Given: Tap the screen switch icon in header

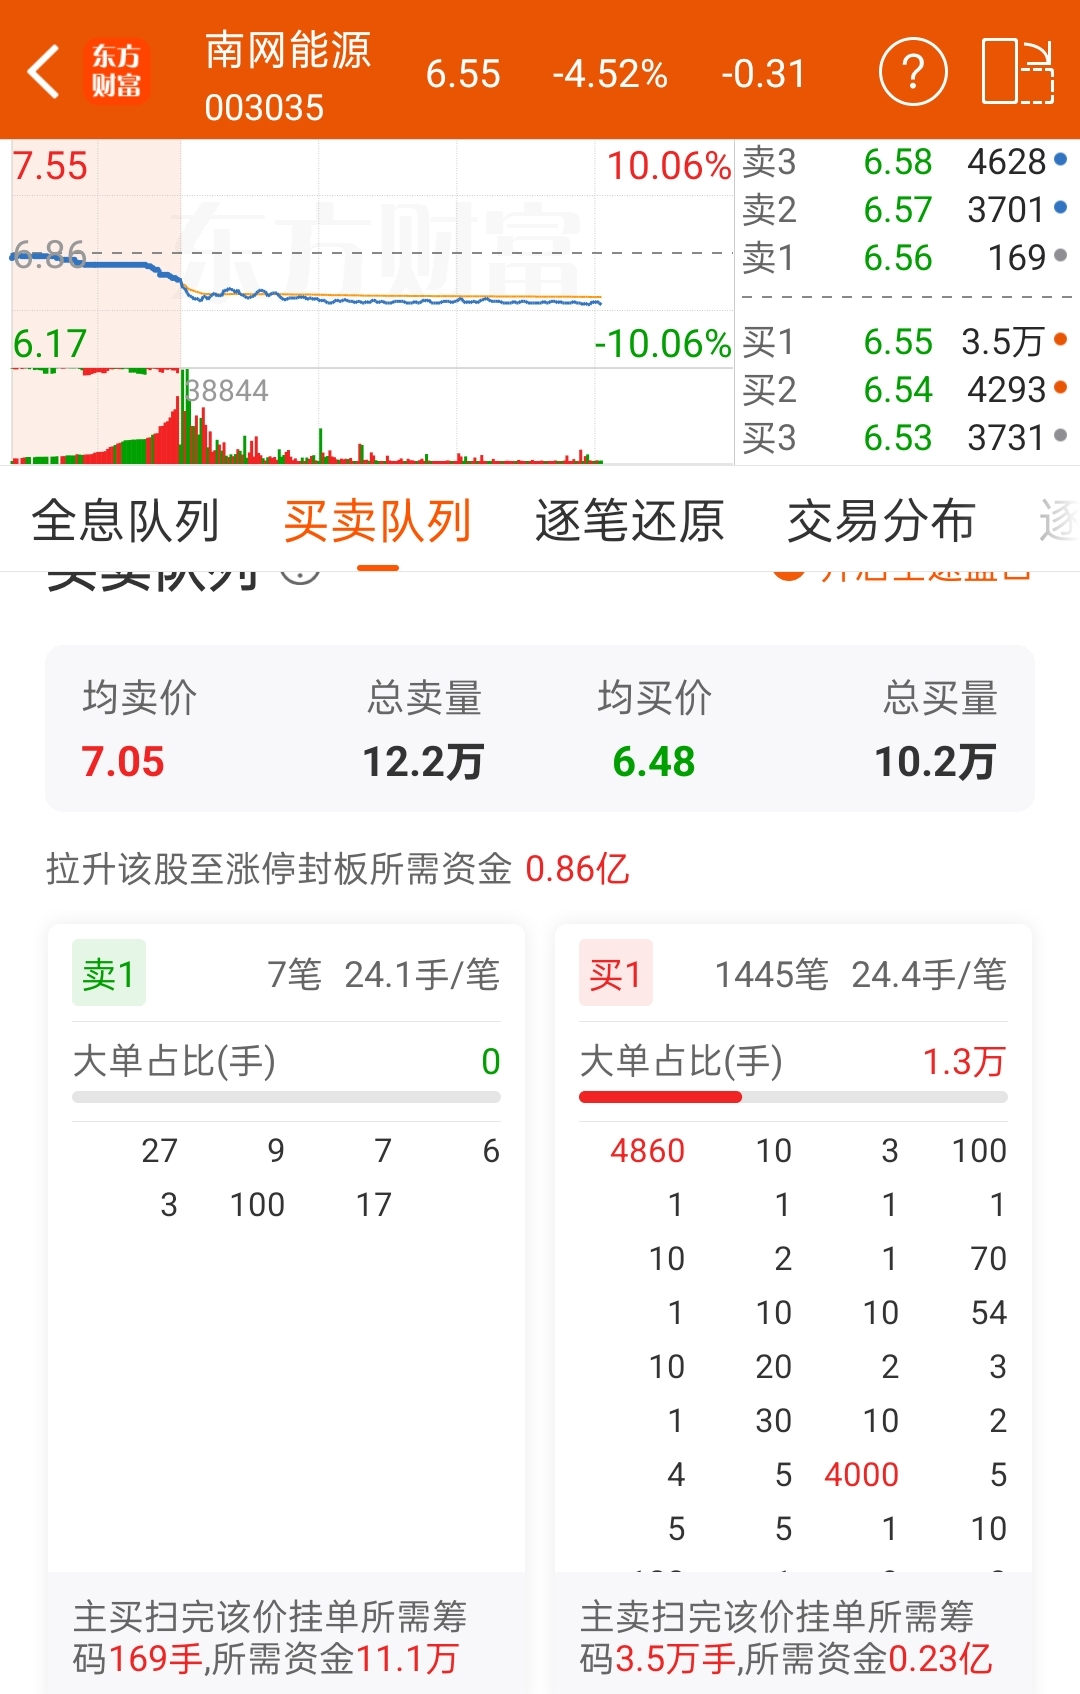Looking at the screenshot, I should pos(1018,72).
